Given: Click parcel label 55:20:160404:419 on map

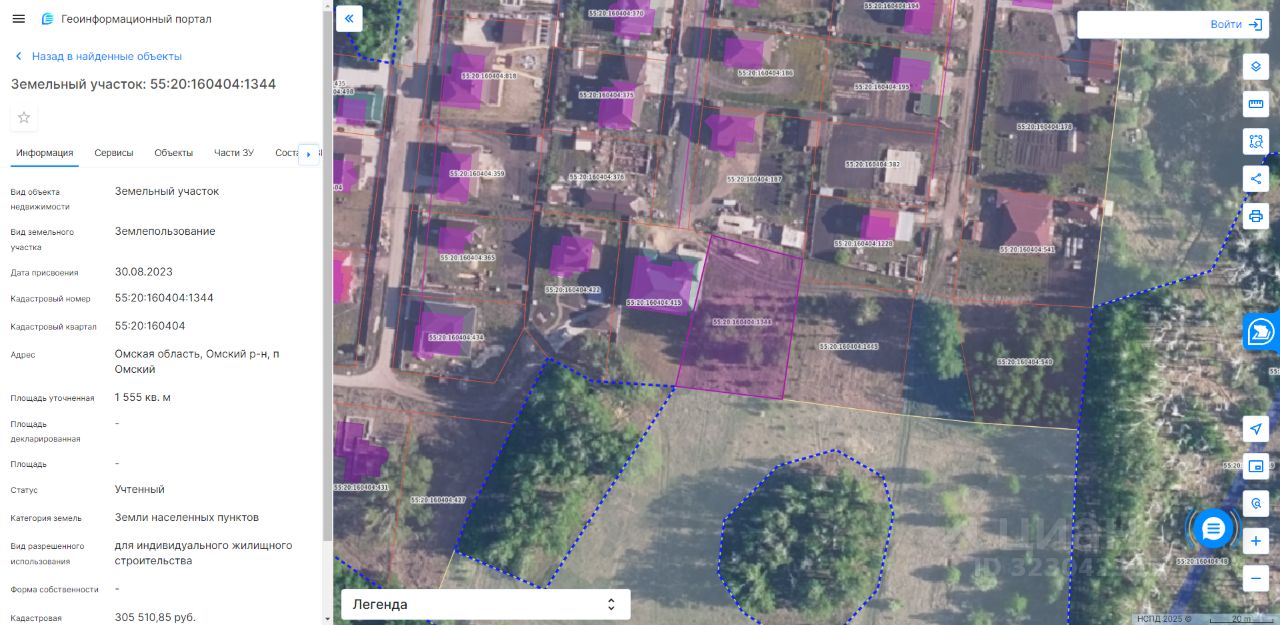Looking at the screenshot, I should 654,302.
